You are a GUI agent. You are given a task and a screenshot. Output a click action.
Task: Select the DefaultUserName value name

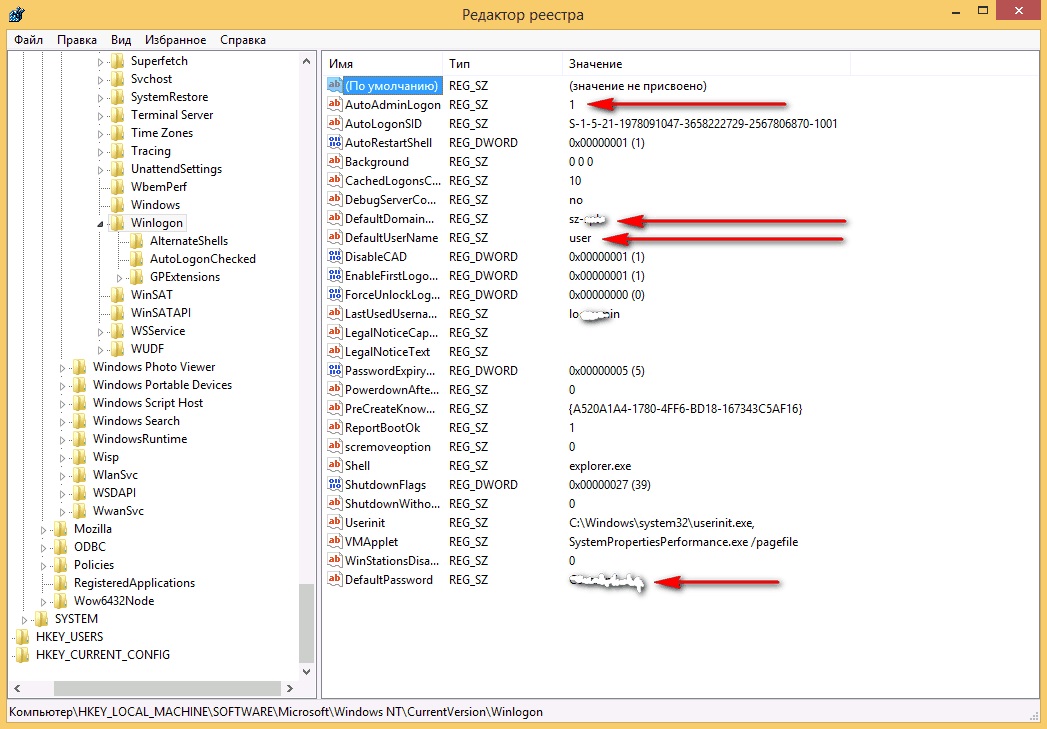pos(391,238)
